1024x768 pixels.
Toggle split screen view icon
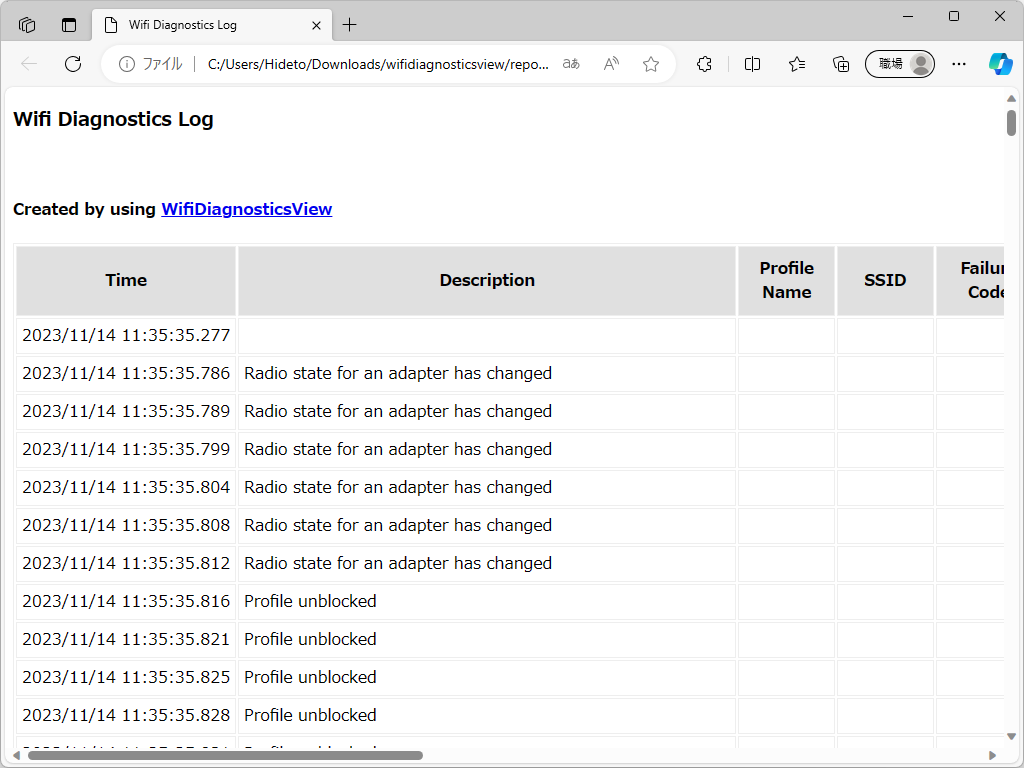pos(753,64)
